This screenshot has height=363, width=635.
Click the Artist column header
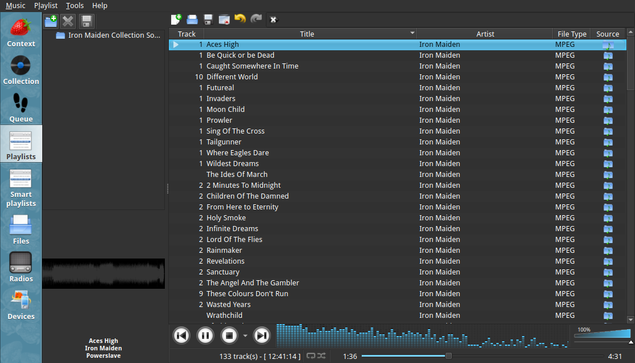pyautogui.click(x=485, y=34)
